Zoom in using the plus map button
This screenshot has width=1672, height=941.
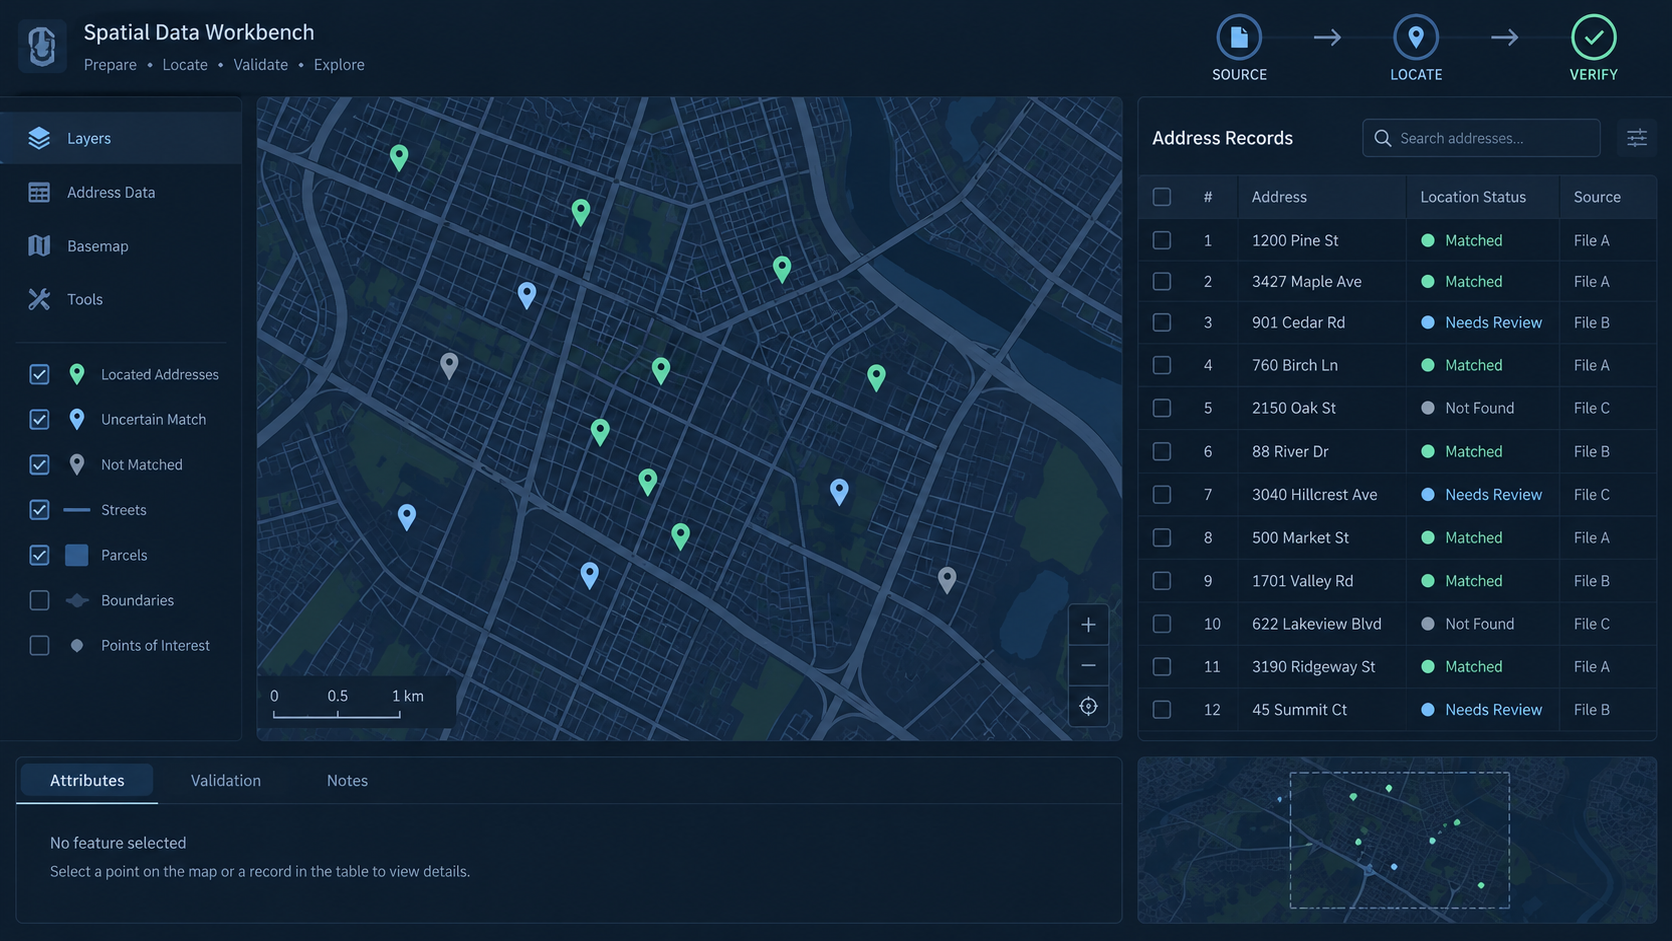tap(1088, 625)
